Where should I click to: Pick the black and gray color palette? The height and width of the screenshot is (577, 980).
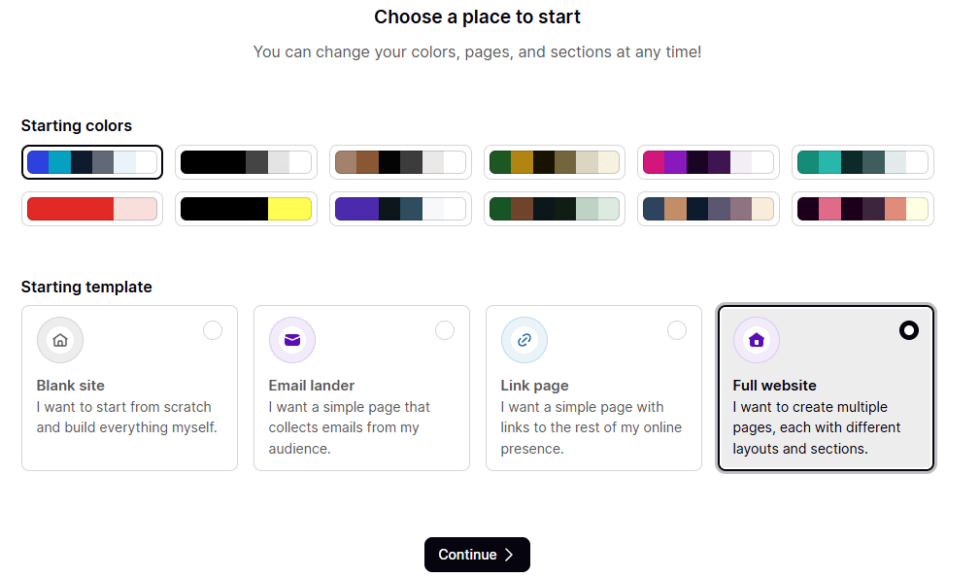coord(246,162)
